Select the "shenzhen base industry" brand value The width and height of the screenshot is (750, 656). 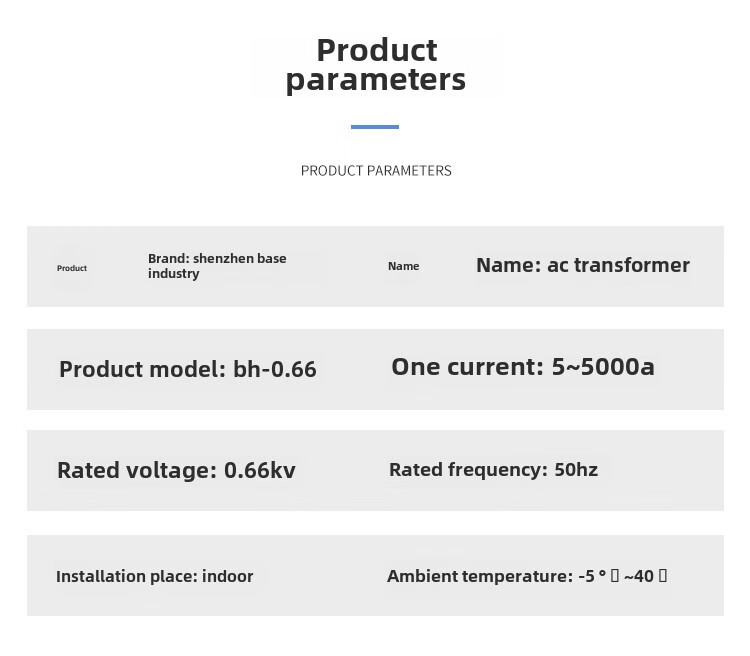click(x=239, y=259)
